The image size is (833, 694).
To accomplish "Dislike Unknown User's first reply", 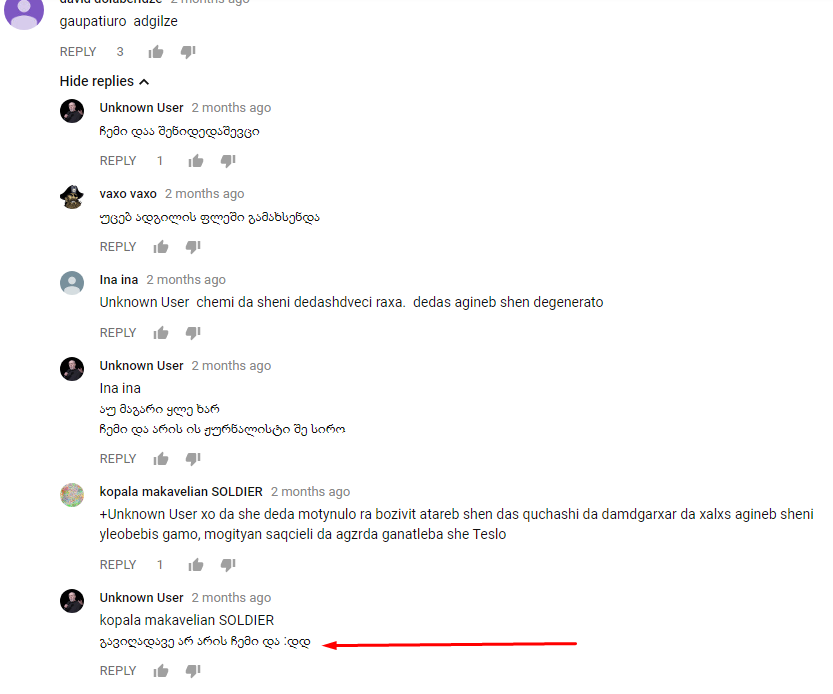I will tap(228, 160).
